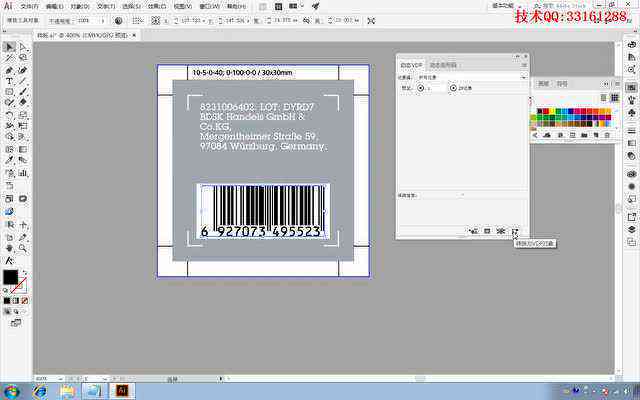Open Internet Explorer from the taskbar
The height and width of the screenshot is (400, 640).
tap(40, 391)
